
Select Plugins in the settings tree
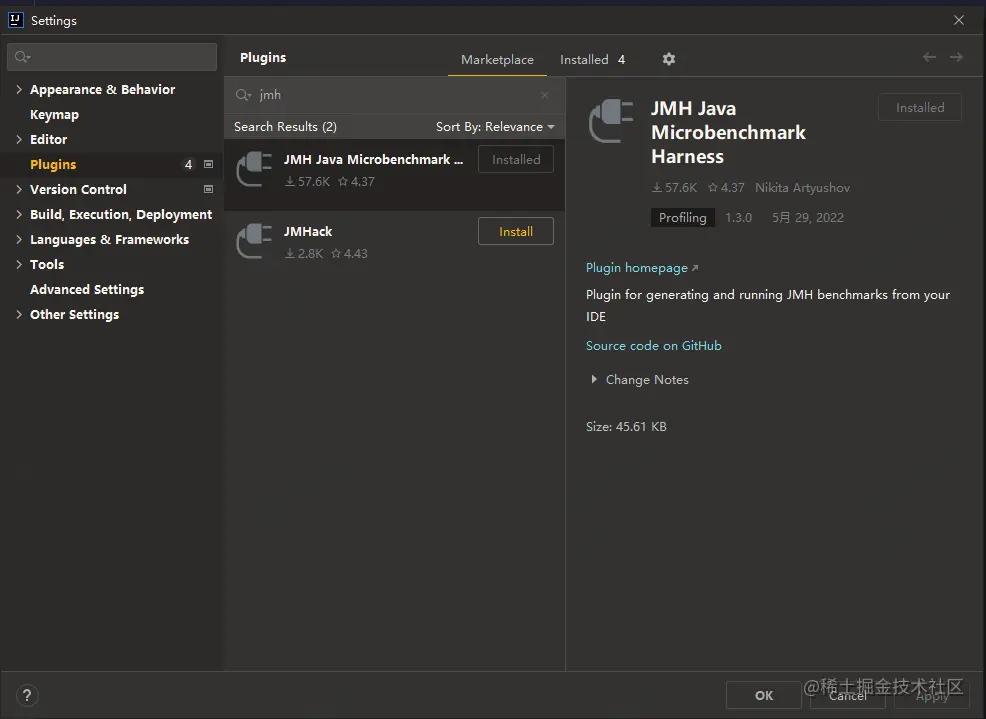tap(53, 164)
